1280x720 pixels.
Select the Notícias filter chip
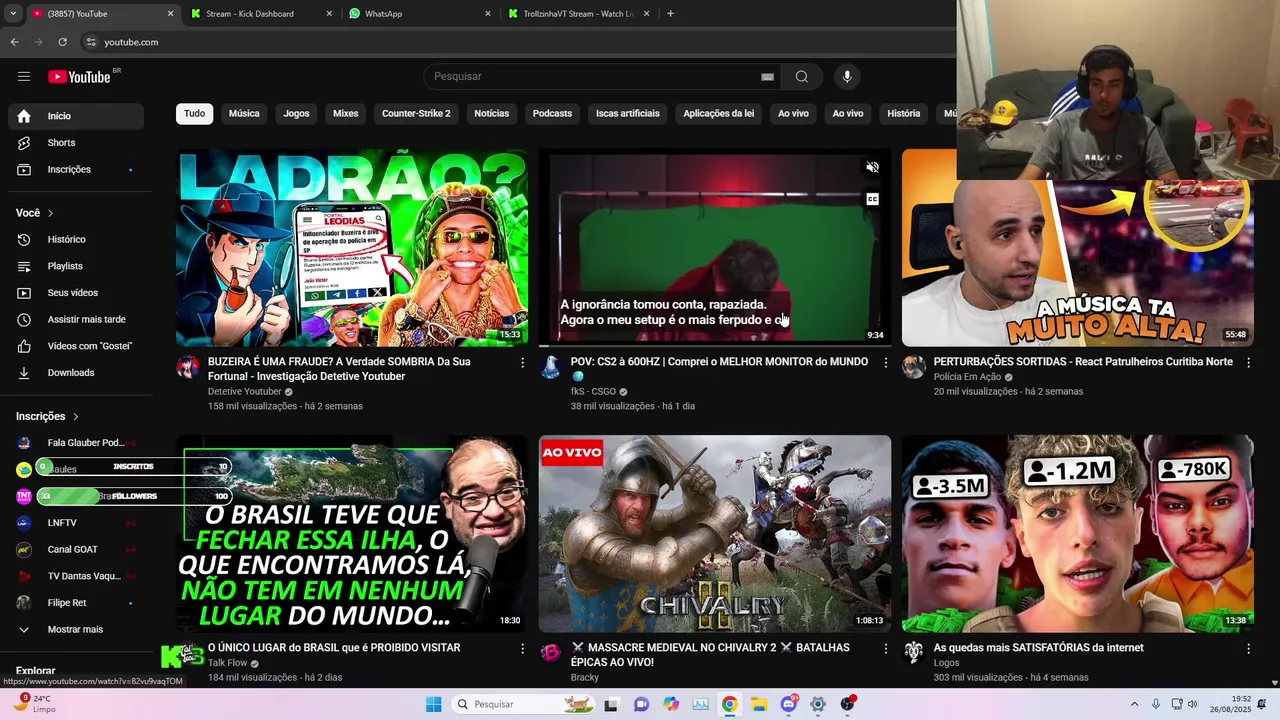coord(491,114)
